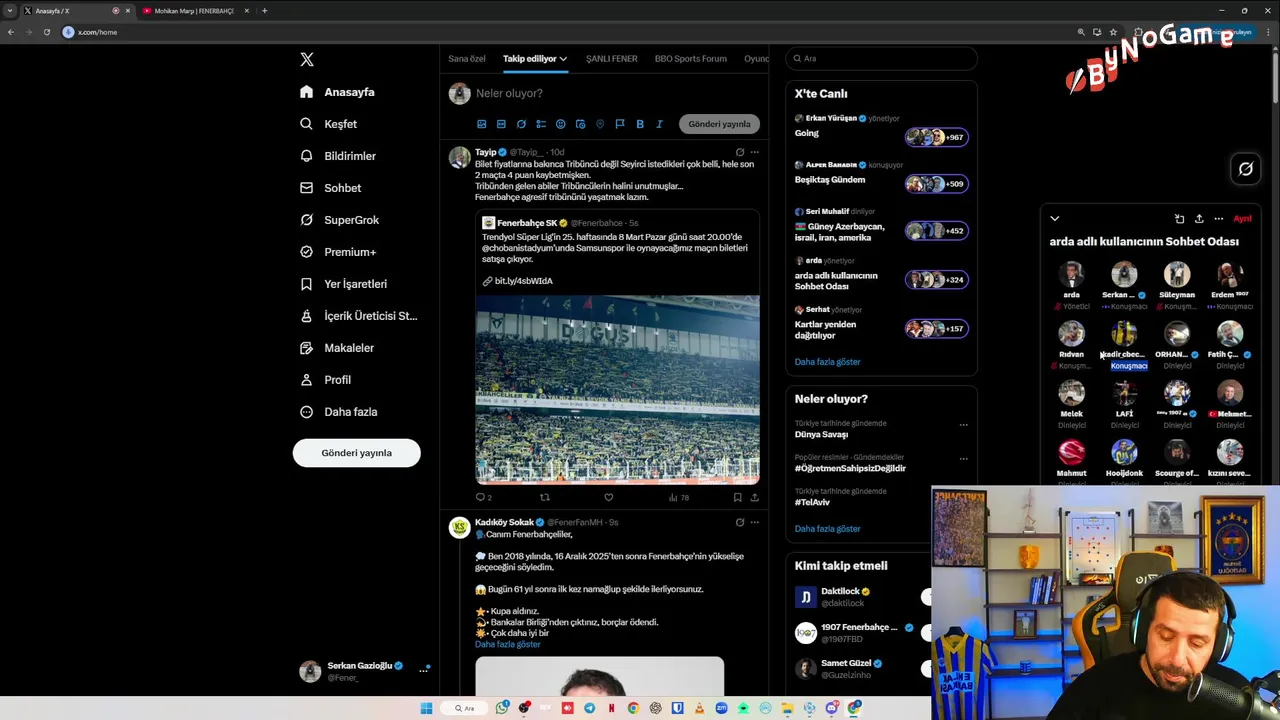Open the bit.ly/4sbWIdA link
Image resolution: width=1280 pixels, height=720 pixels.
523,281
